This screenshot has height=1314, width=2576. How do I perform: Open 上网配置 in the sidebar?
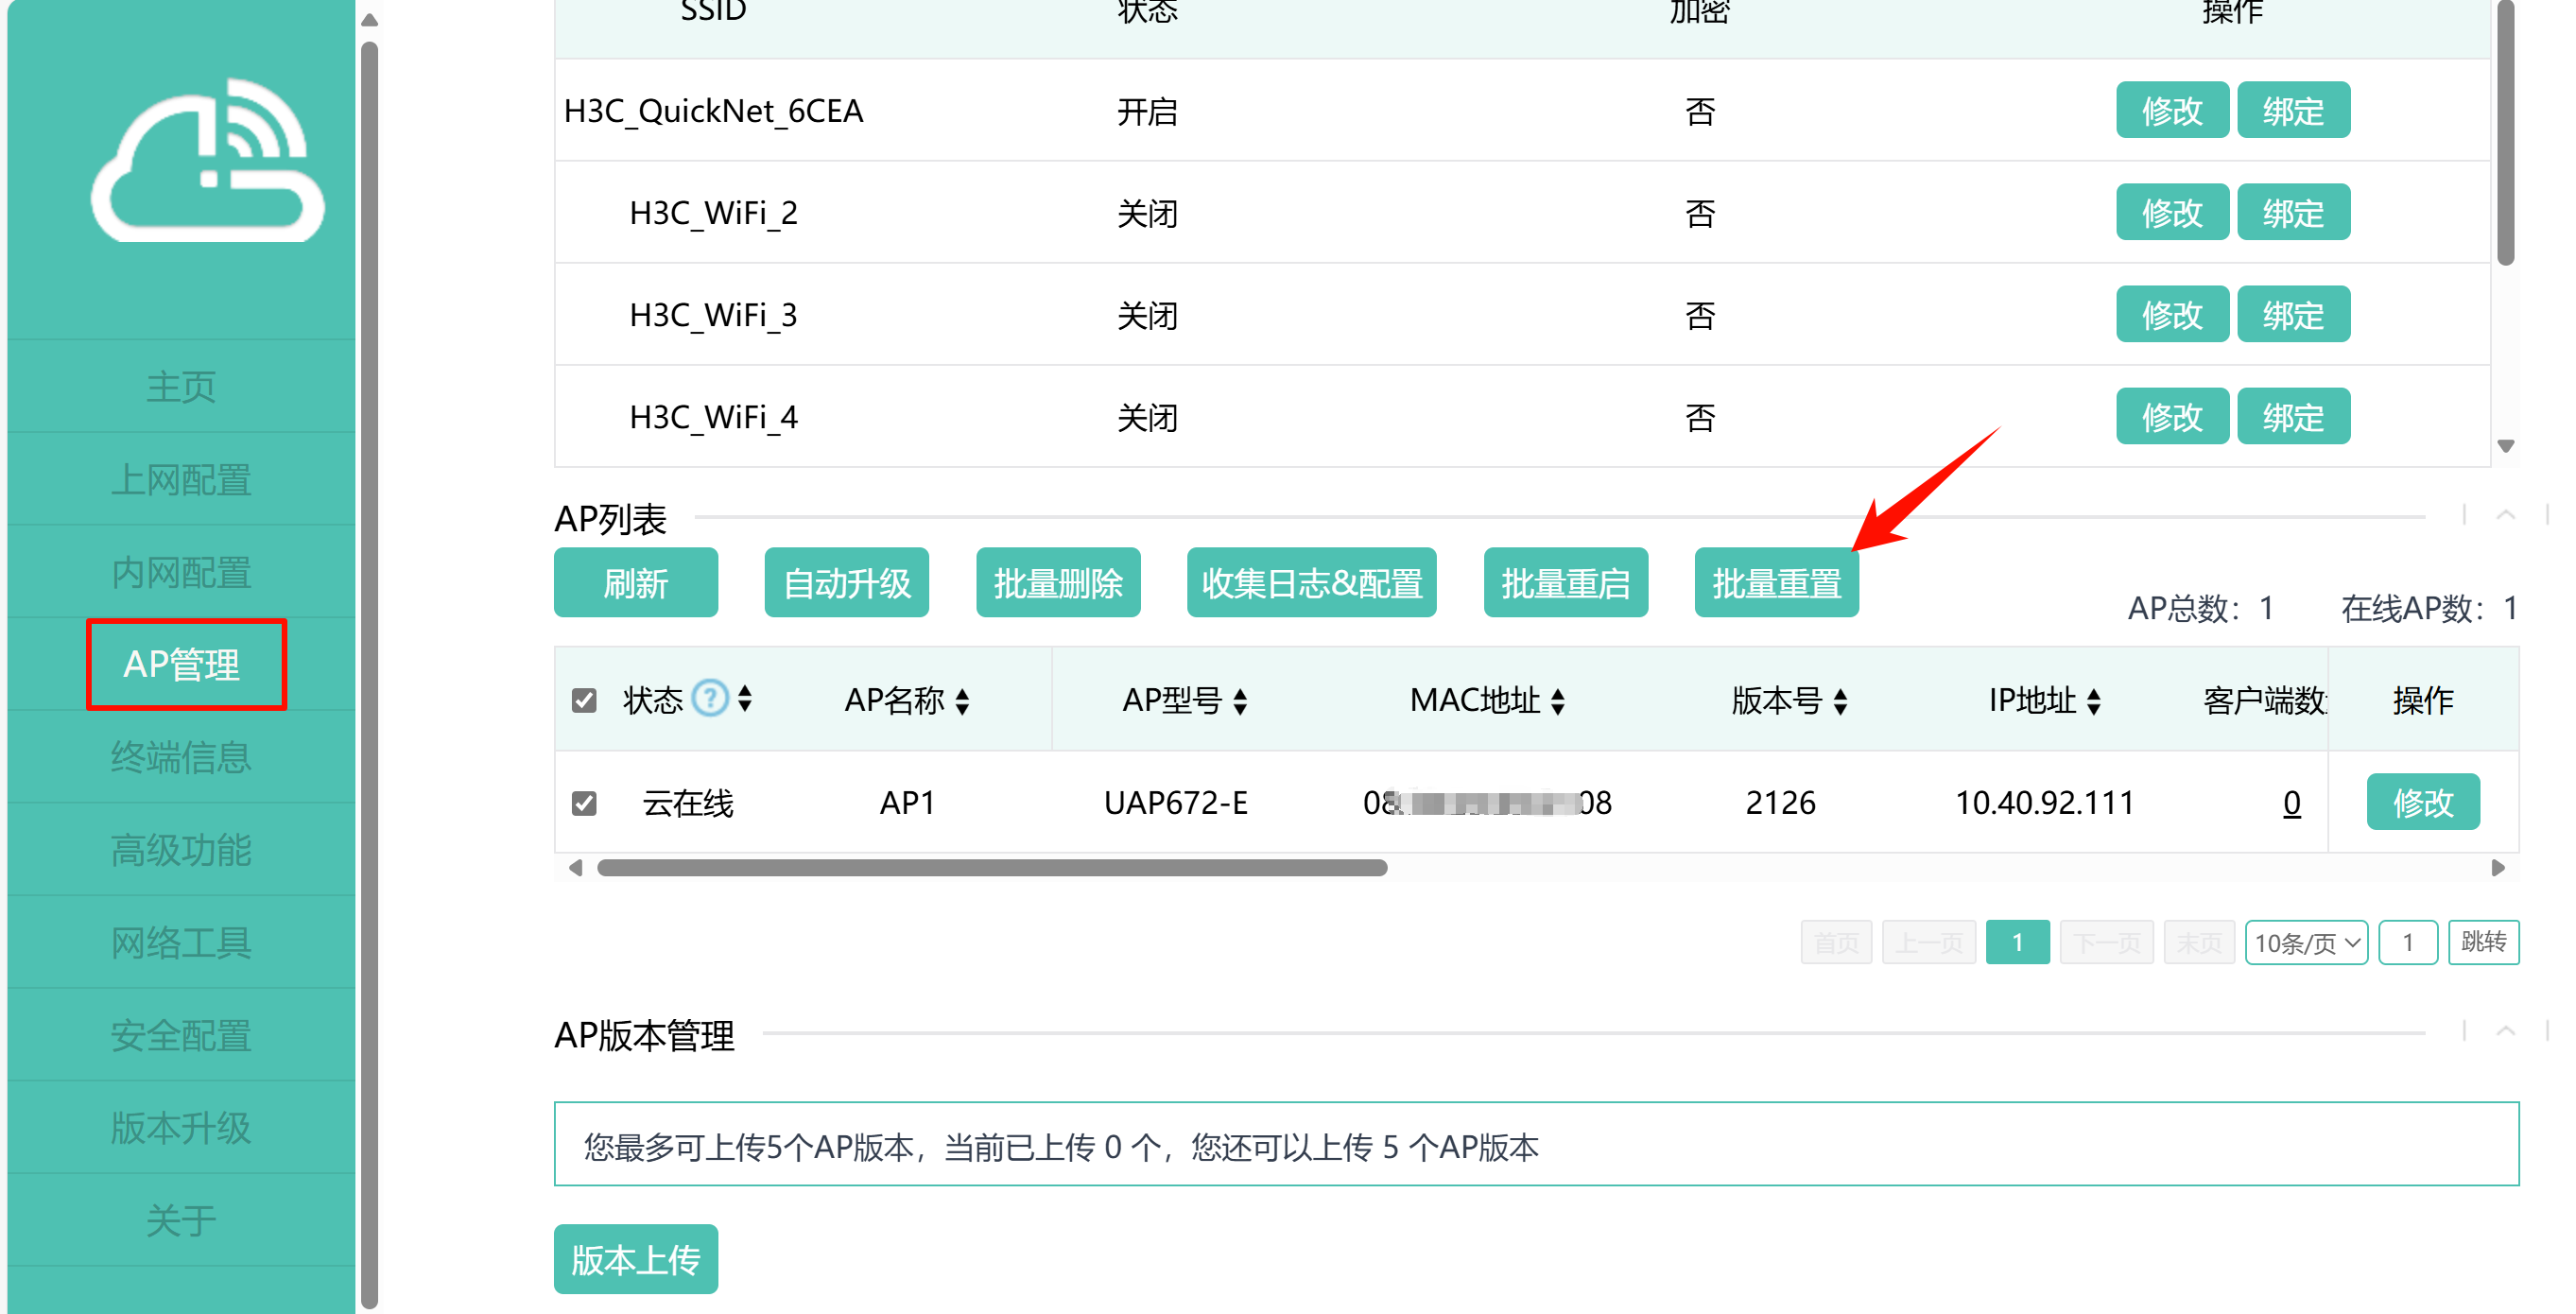click(181, 479)
